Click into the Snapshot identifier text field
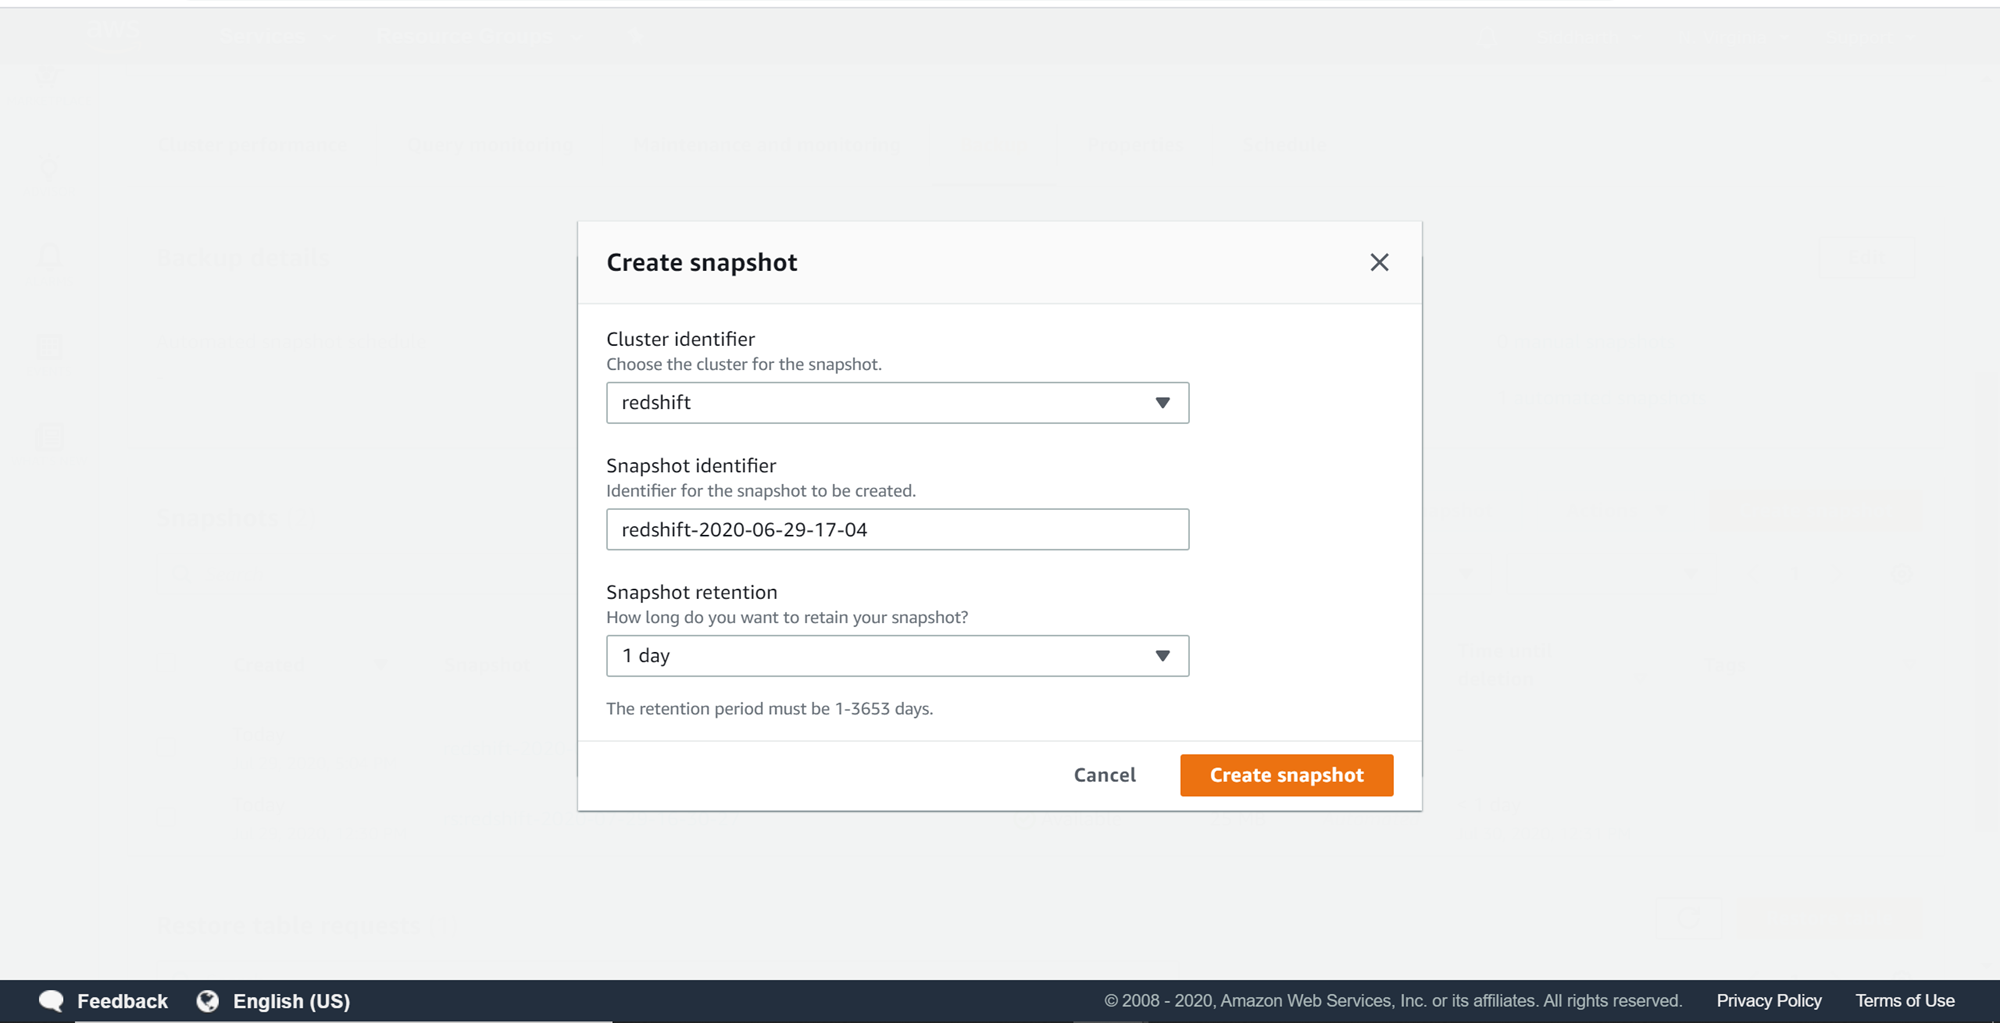Screen dimensions: 2000x1023 click(x=897, y=530)
